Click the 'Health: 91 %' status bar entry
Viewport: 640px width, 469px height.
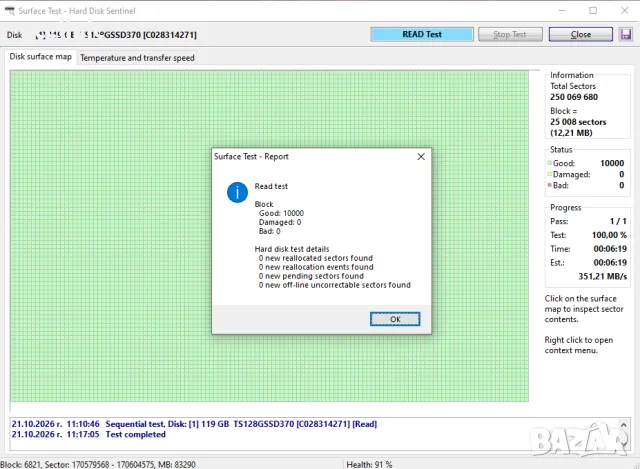pos(369,465)
